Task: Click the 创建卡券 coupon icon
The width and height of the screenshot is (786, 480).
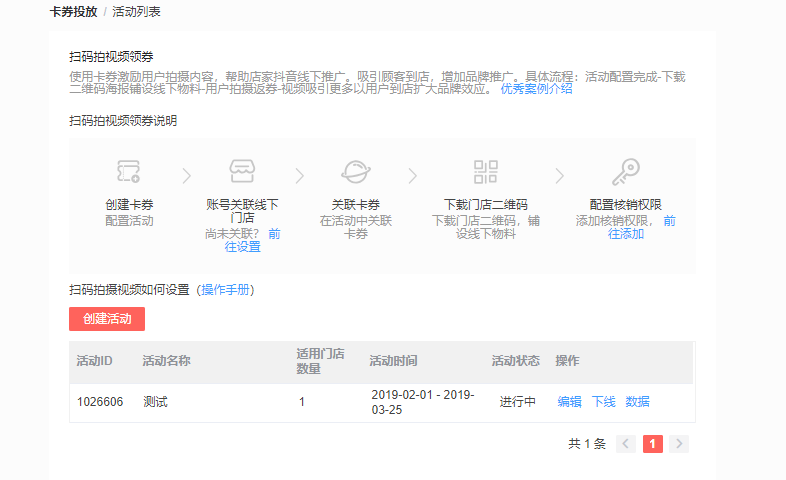Action: 129,171
